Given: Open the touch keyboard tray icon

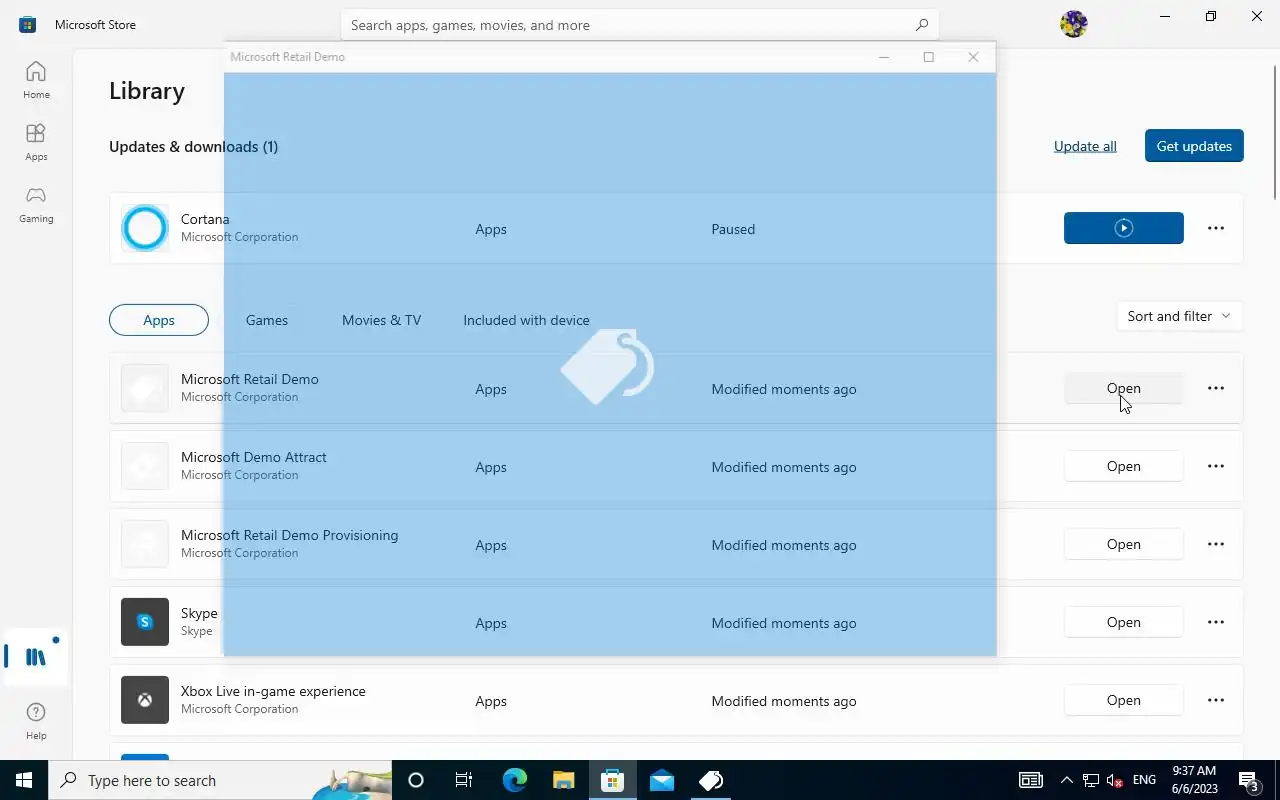Looking at the screenshot, I should pos(1031,780).
